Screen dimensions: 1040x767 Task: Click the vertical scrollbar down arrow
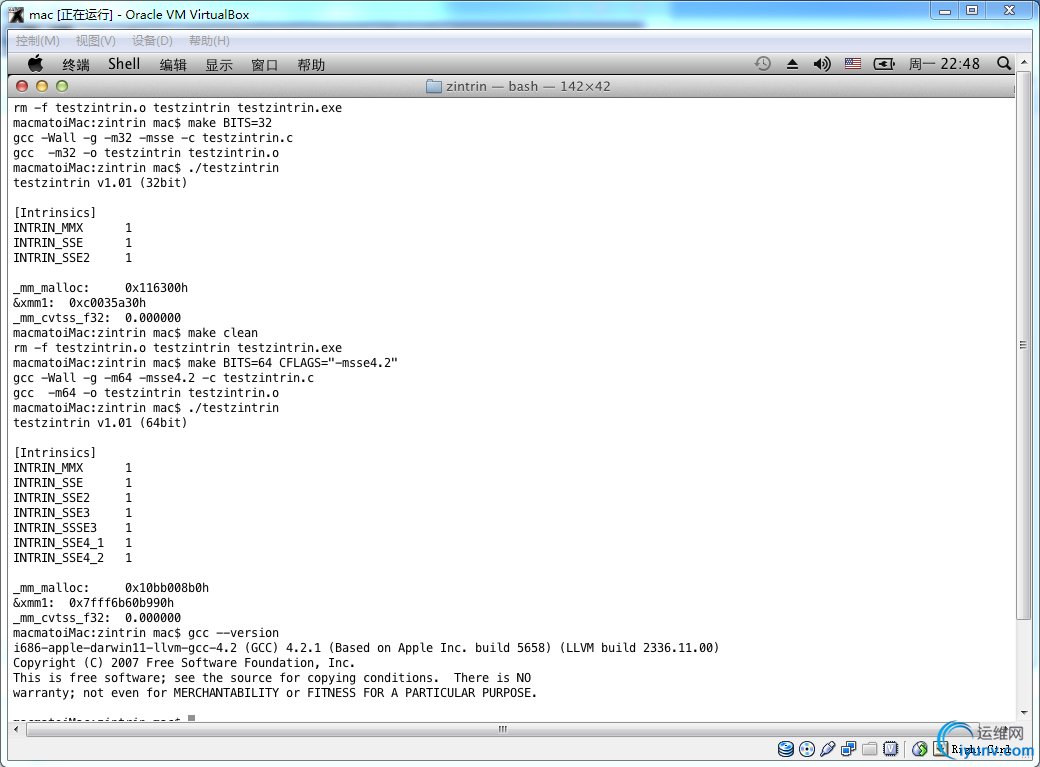1023,713
